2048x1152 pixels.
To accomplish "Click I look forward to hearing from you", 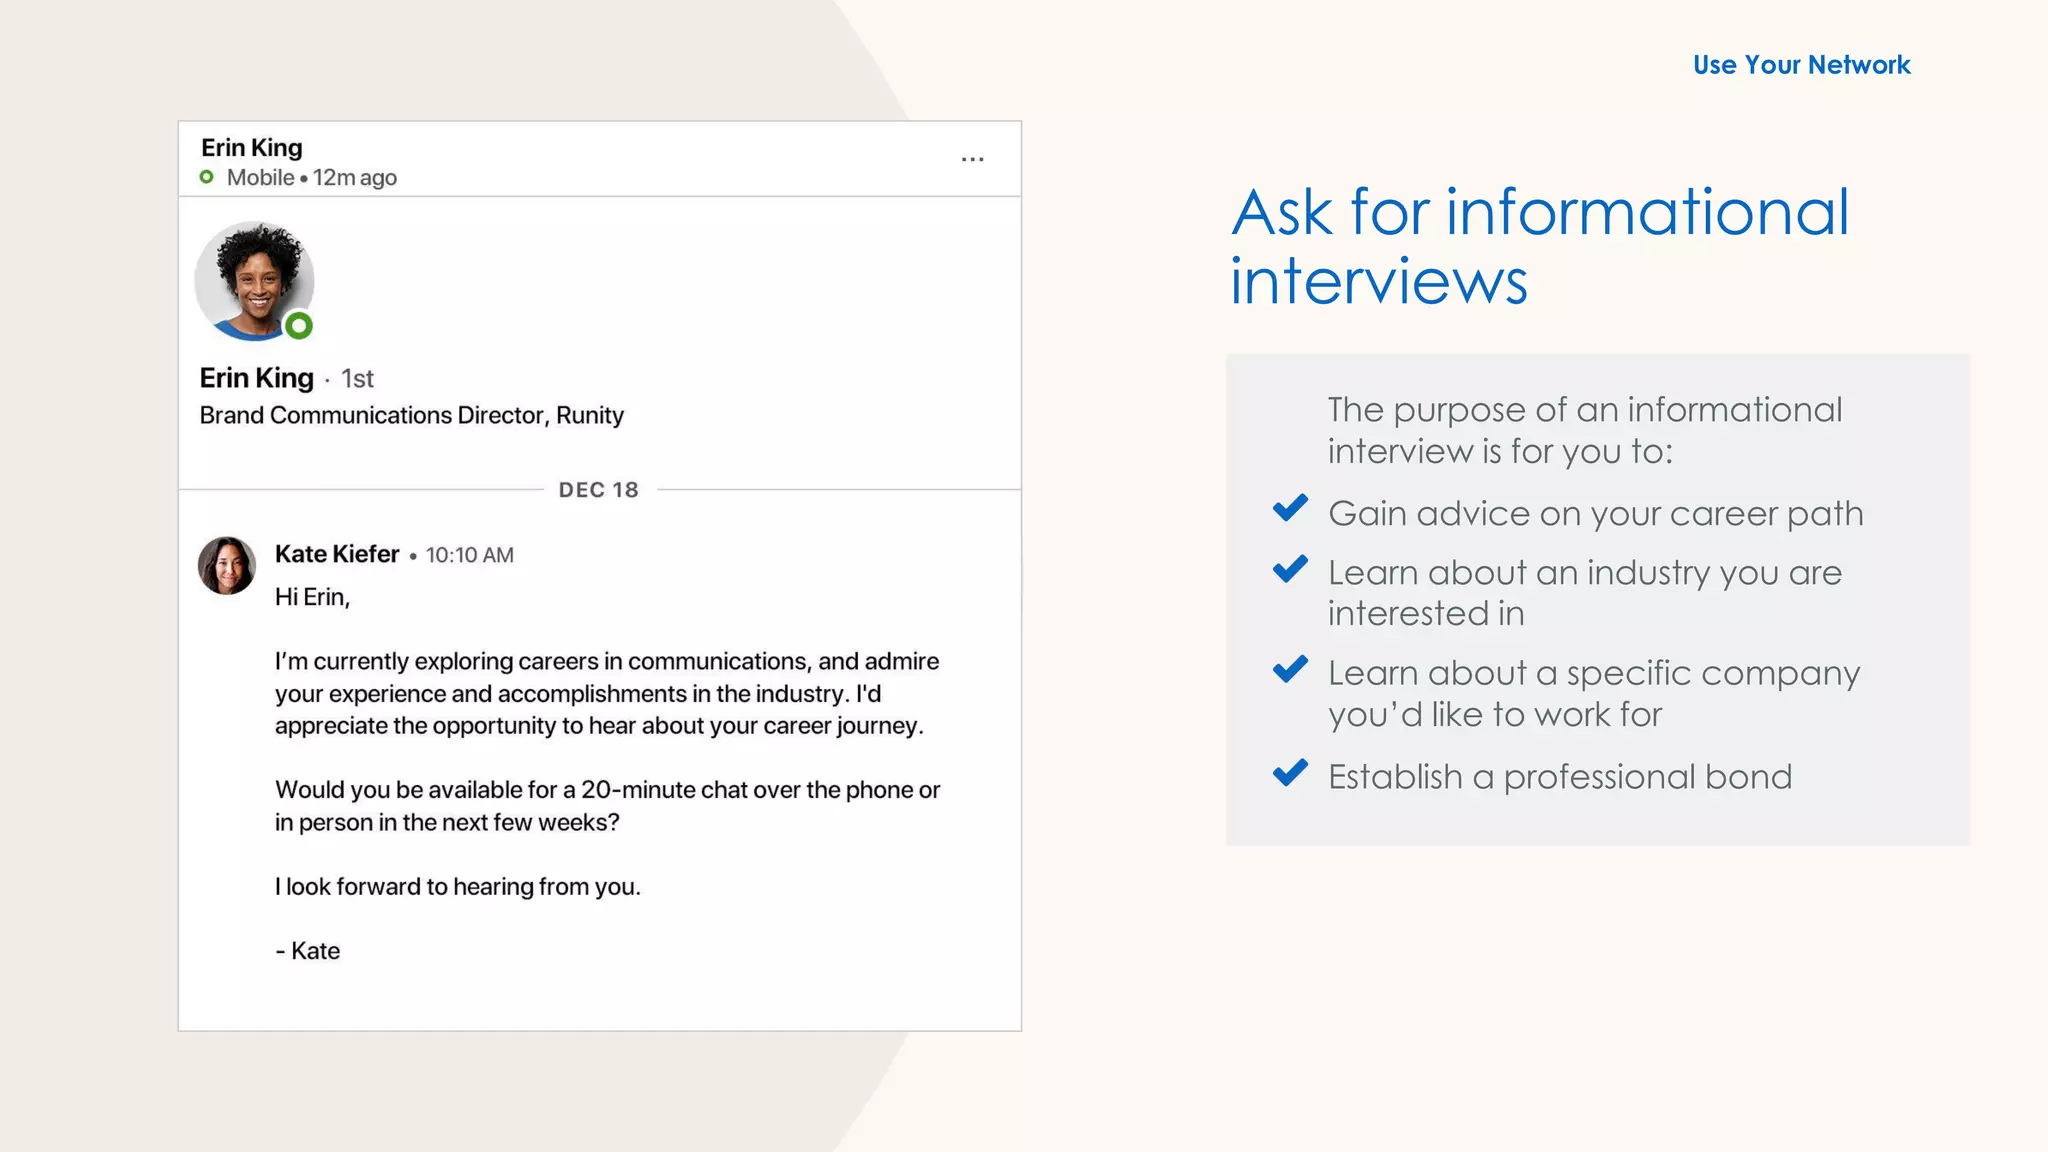I will pos(458,887).
